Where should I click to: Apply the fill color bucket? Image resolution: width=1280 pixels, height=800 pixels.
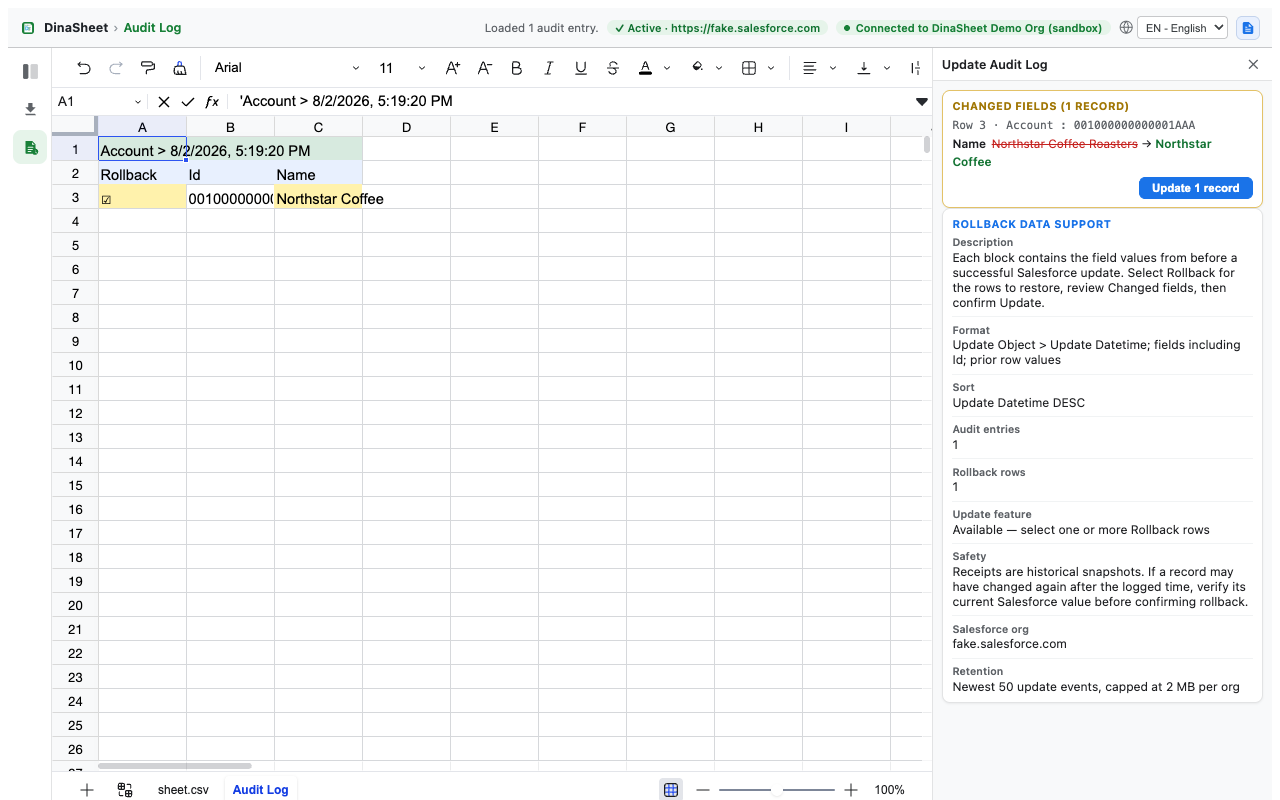tap(697, 68)
